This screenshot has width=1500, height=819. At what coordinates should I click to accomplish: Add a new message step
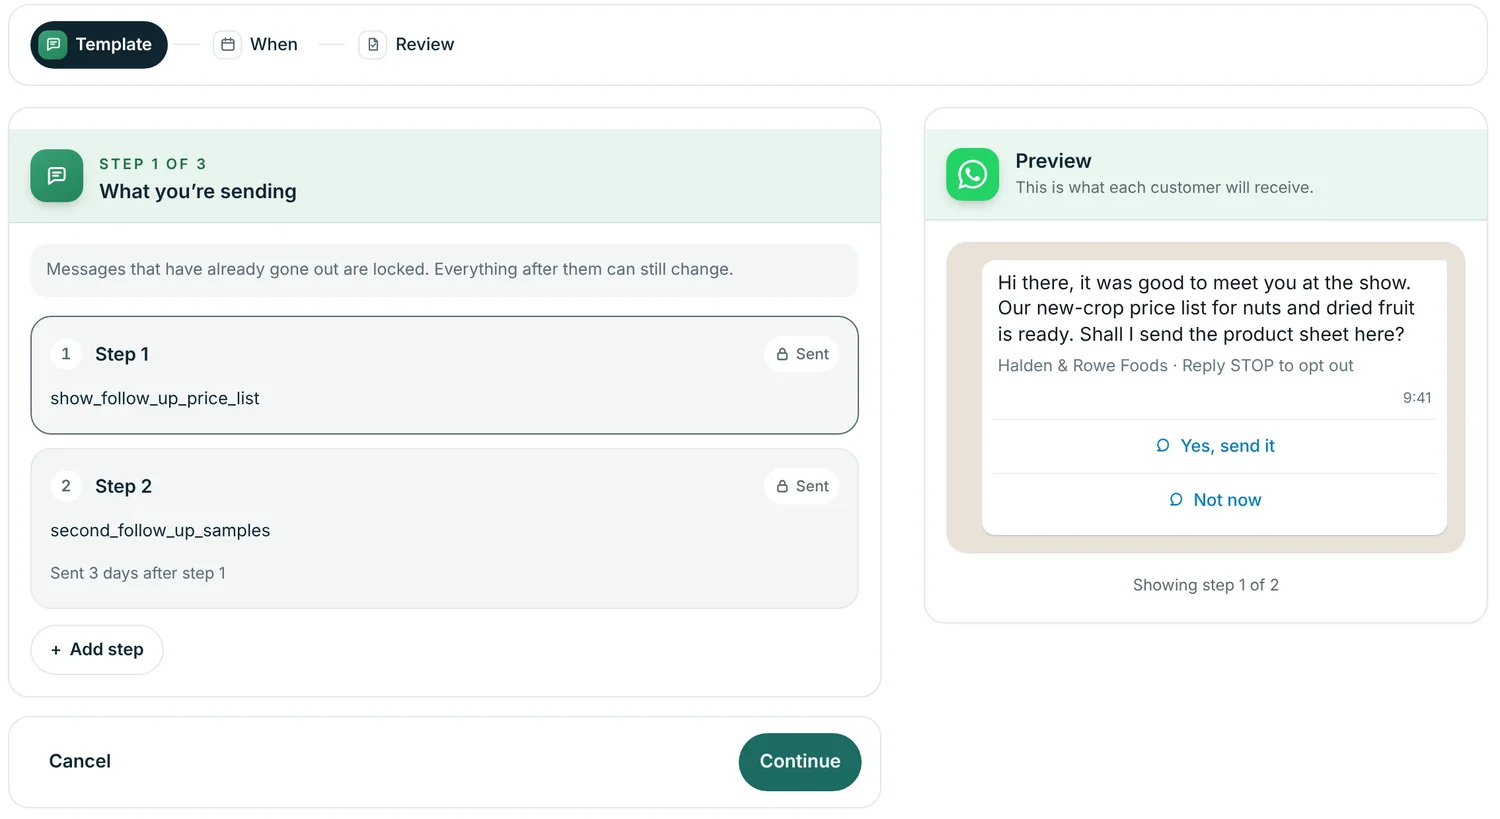point(97,650)
